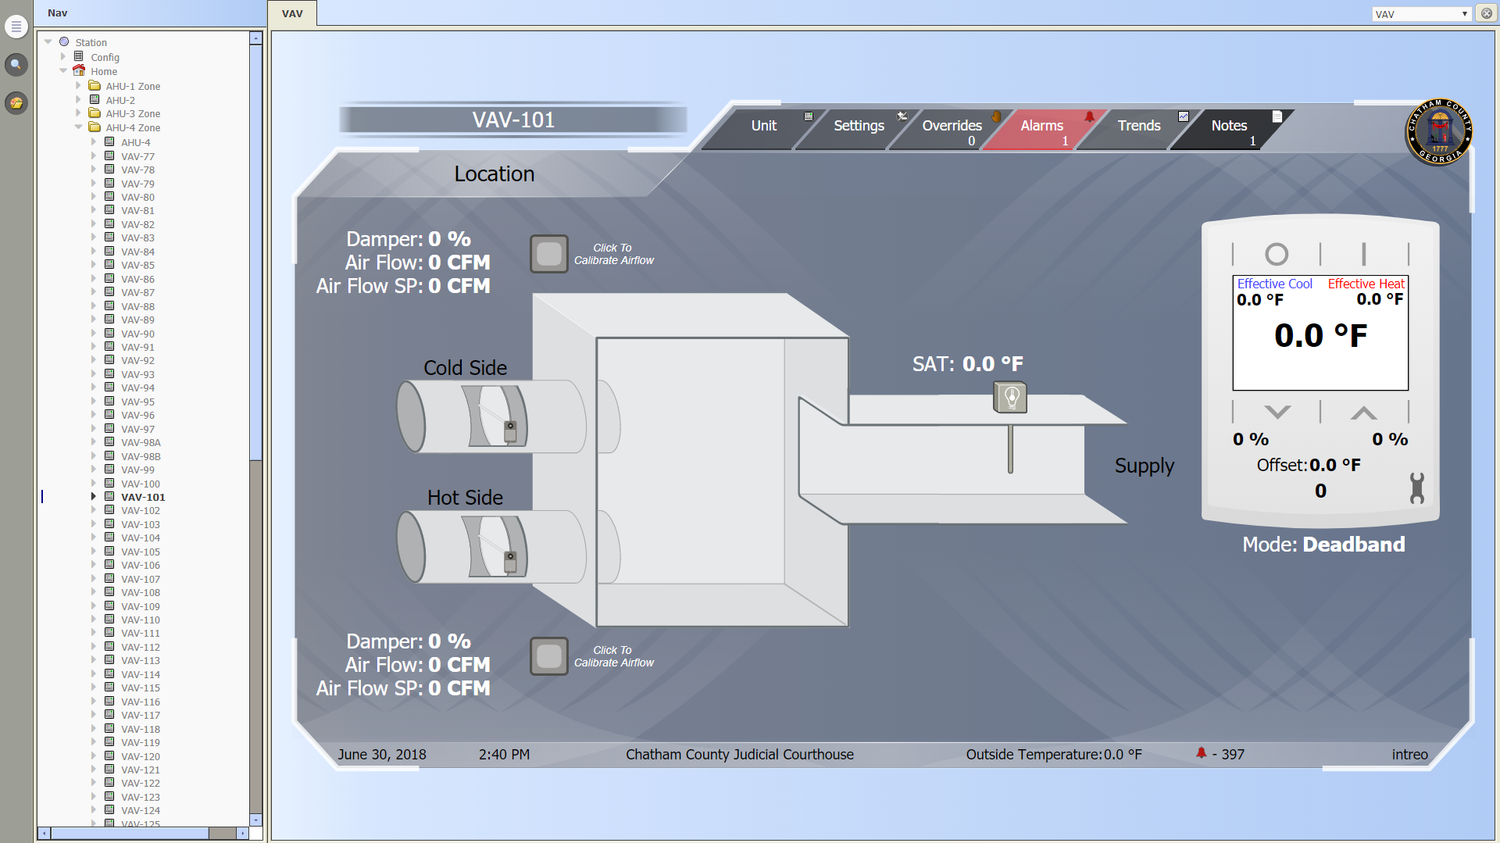Image resolution: width=1500 pixels, height=843 pixels.
Task: Expand the AHU-2 node
Action: [x=78, y=100]
